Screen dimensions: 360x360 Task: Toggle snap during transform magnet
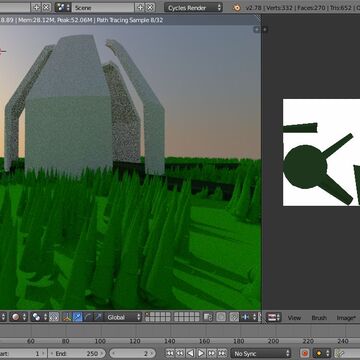point(234,317)
